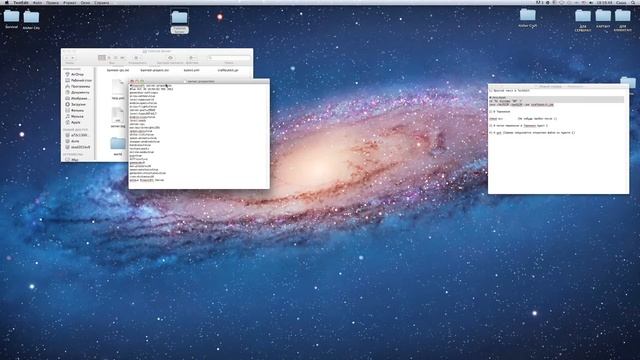Select the world folder in Finder
The height and width of the screenshot is (360, 640).
tap(118, 144)
